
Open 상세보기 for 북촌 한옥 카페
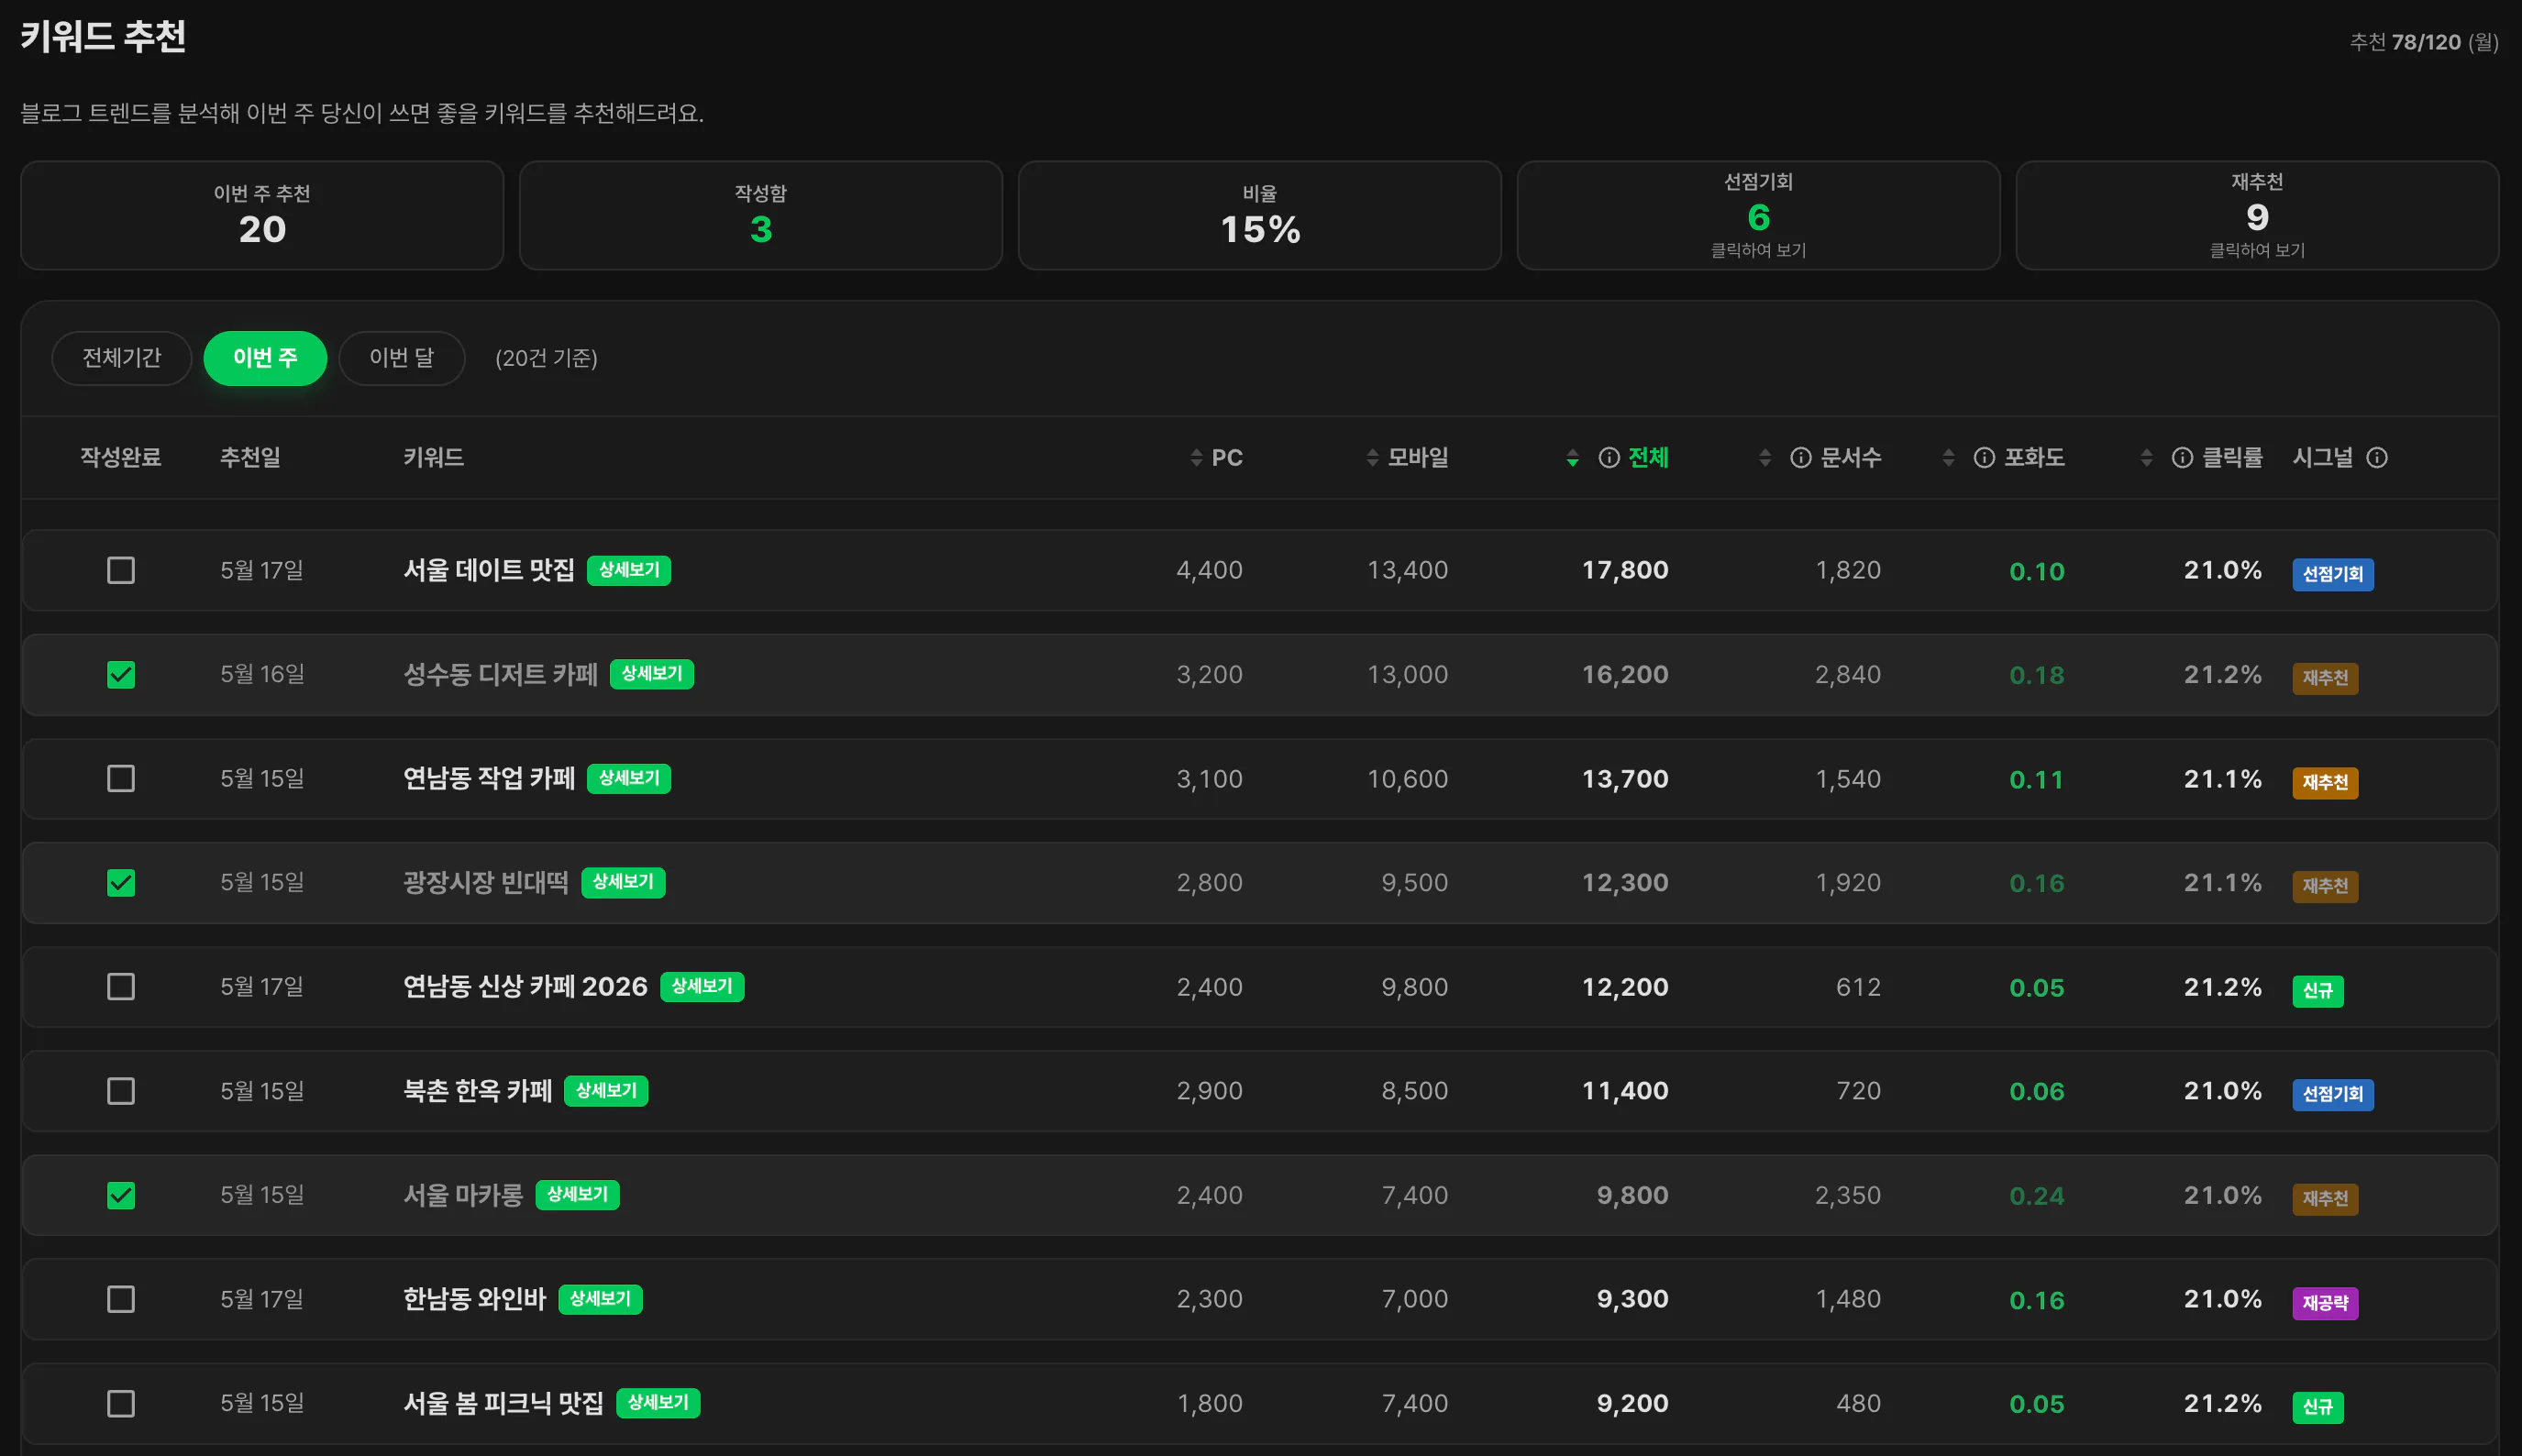606,1091
